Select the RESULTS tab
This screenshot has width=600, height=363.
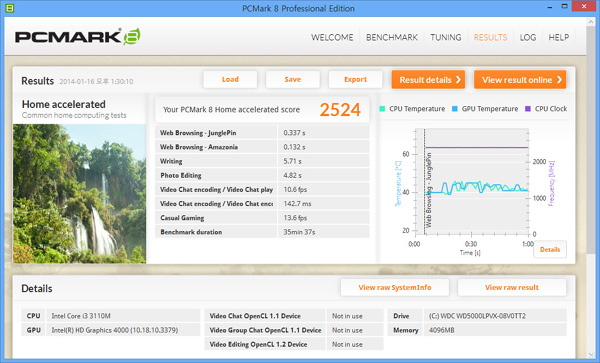click(x=490, y=37)
